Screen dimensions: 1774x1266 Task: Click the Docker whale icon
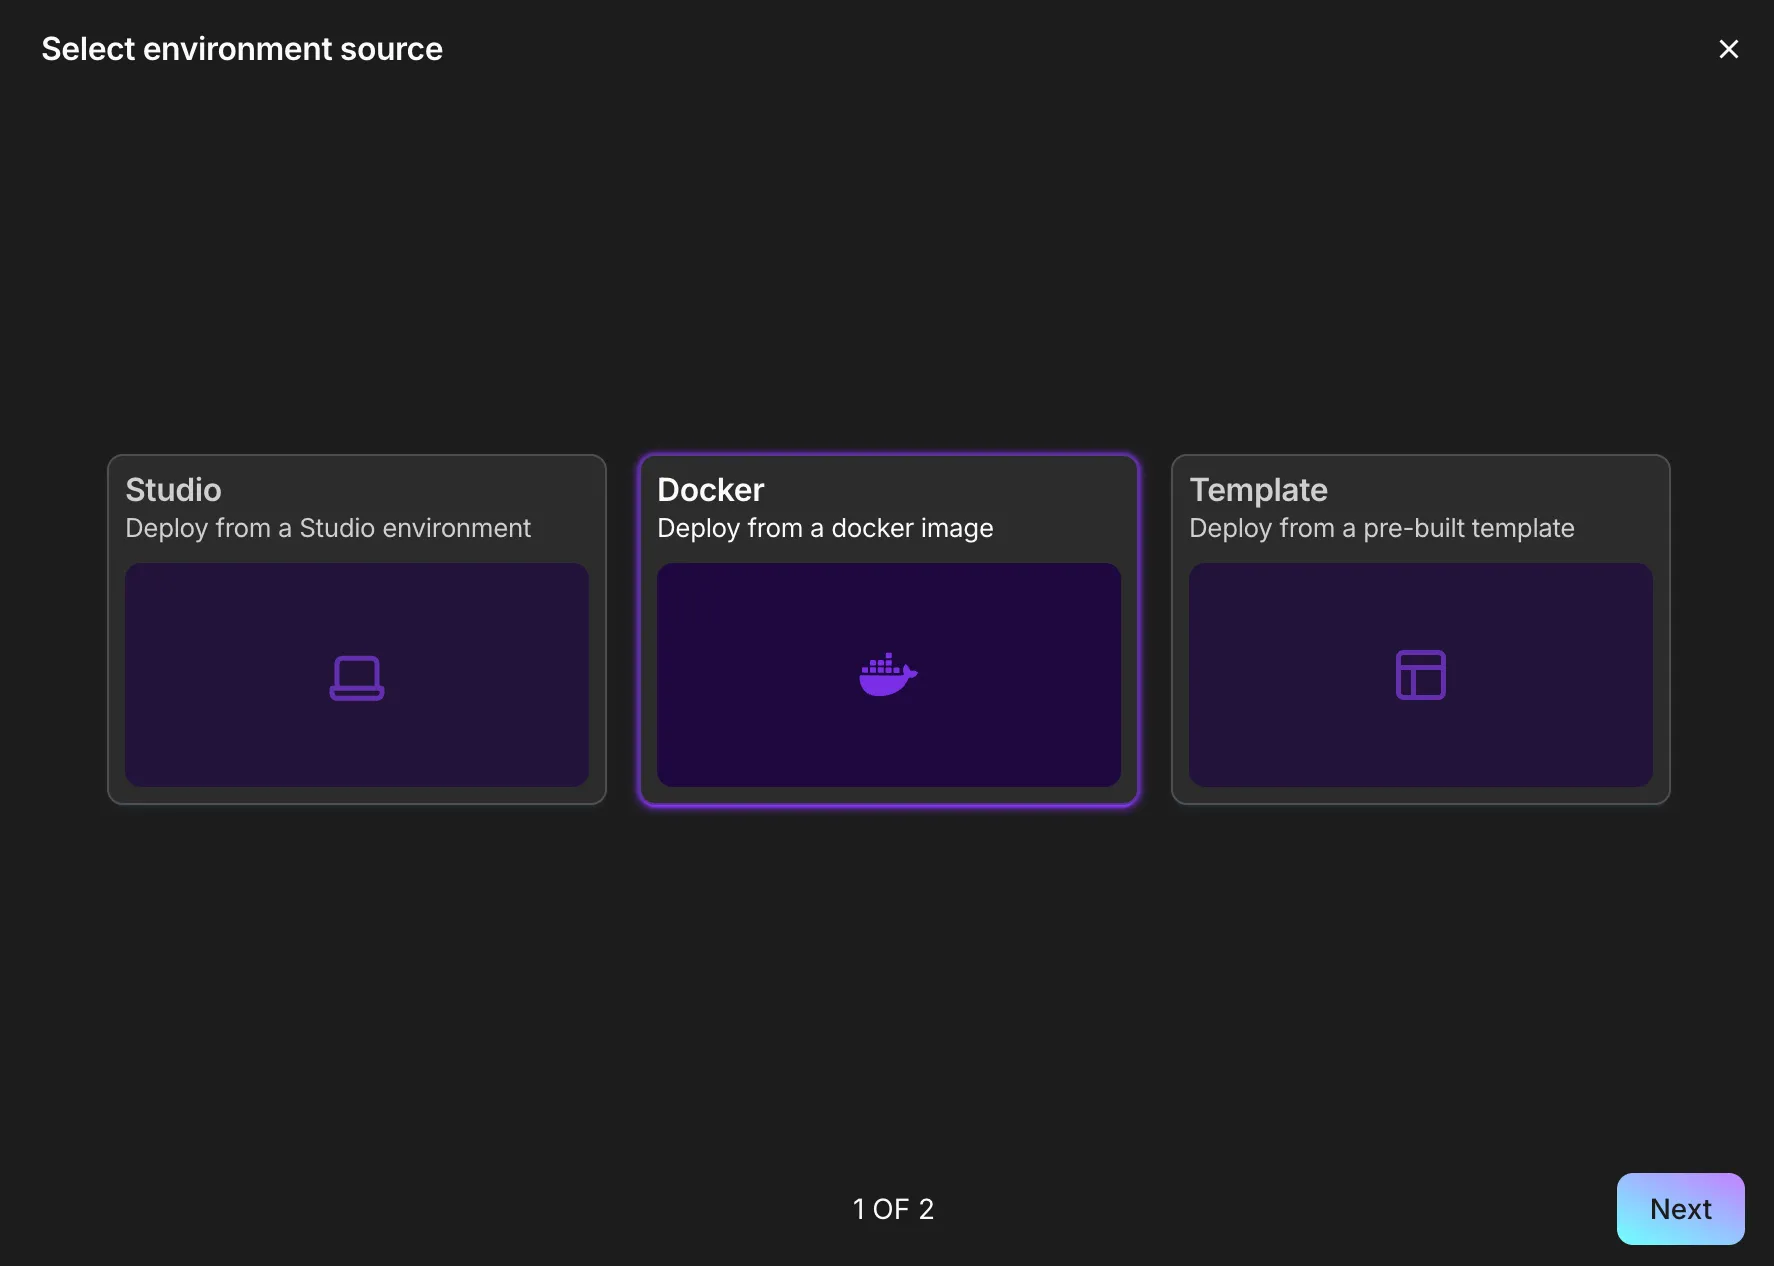[888, 675]
